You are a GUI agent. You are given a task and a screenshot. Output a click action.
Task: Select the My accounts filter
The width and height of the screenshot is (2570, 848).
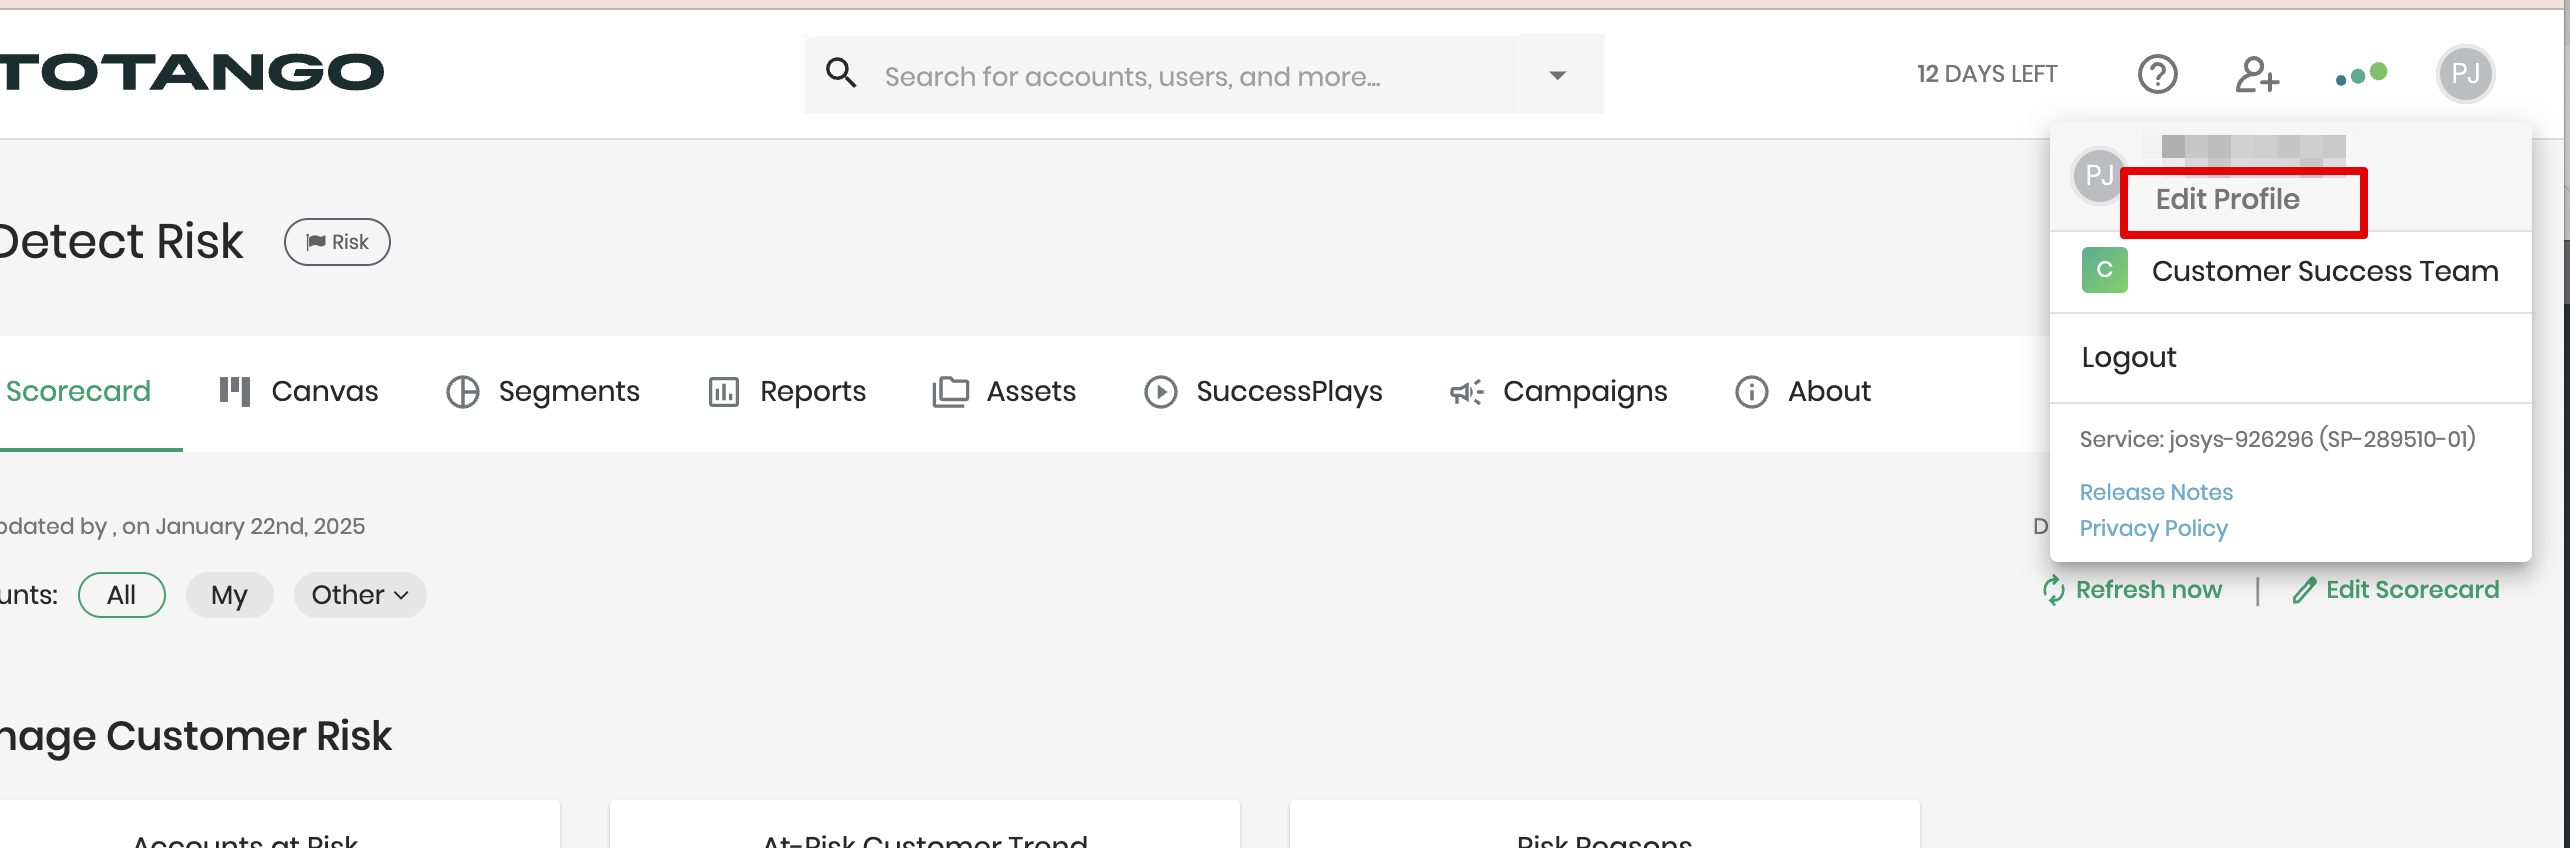[229, 595]
